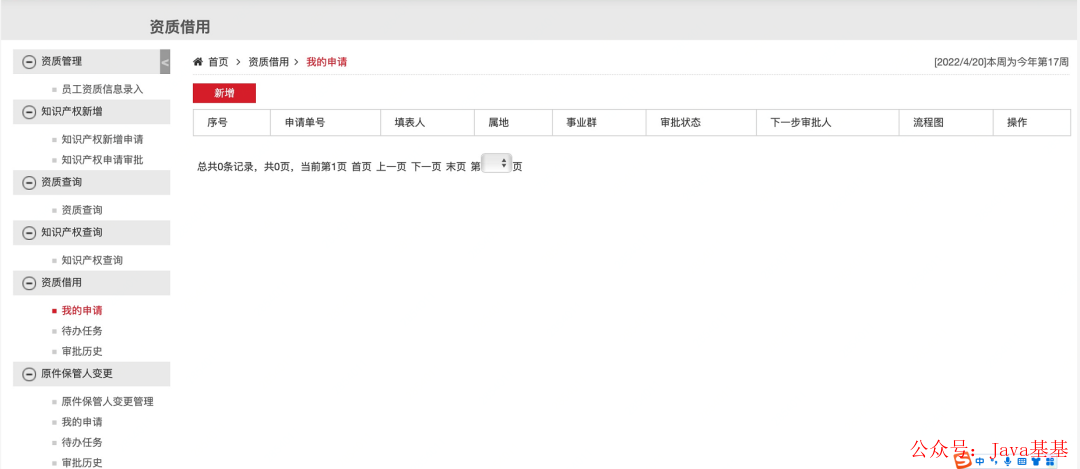Collapse the sidebar with the < handle
The image size is (1080, 469).
point(165,62)
